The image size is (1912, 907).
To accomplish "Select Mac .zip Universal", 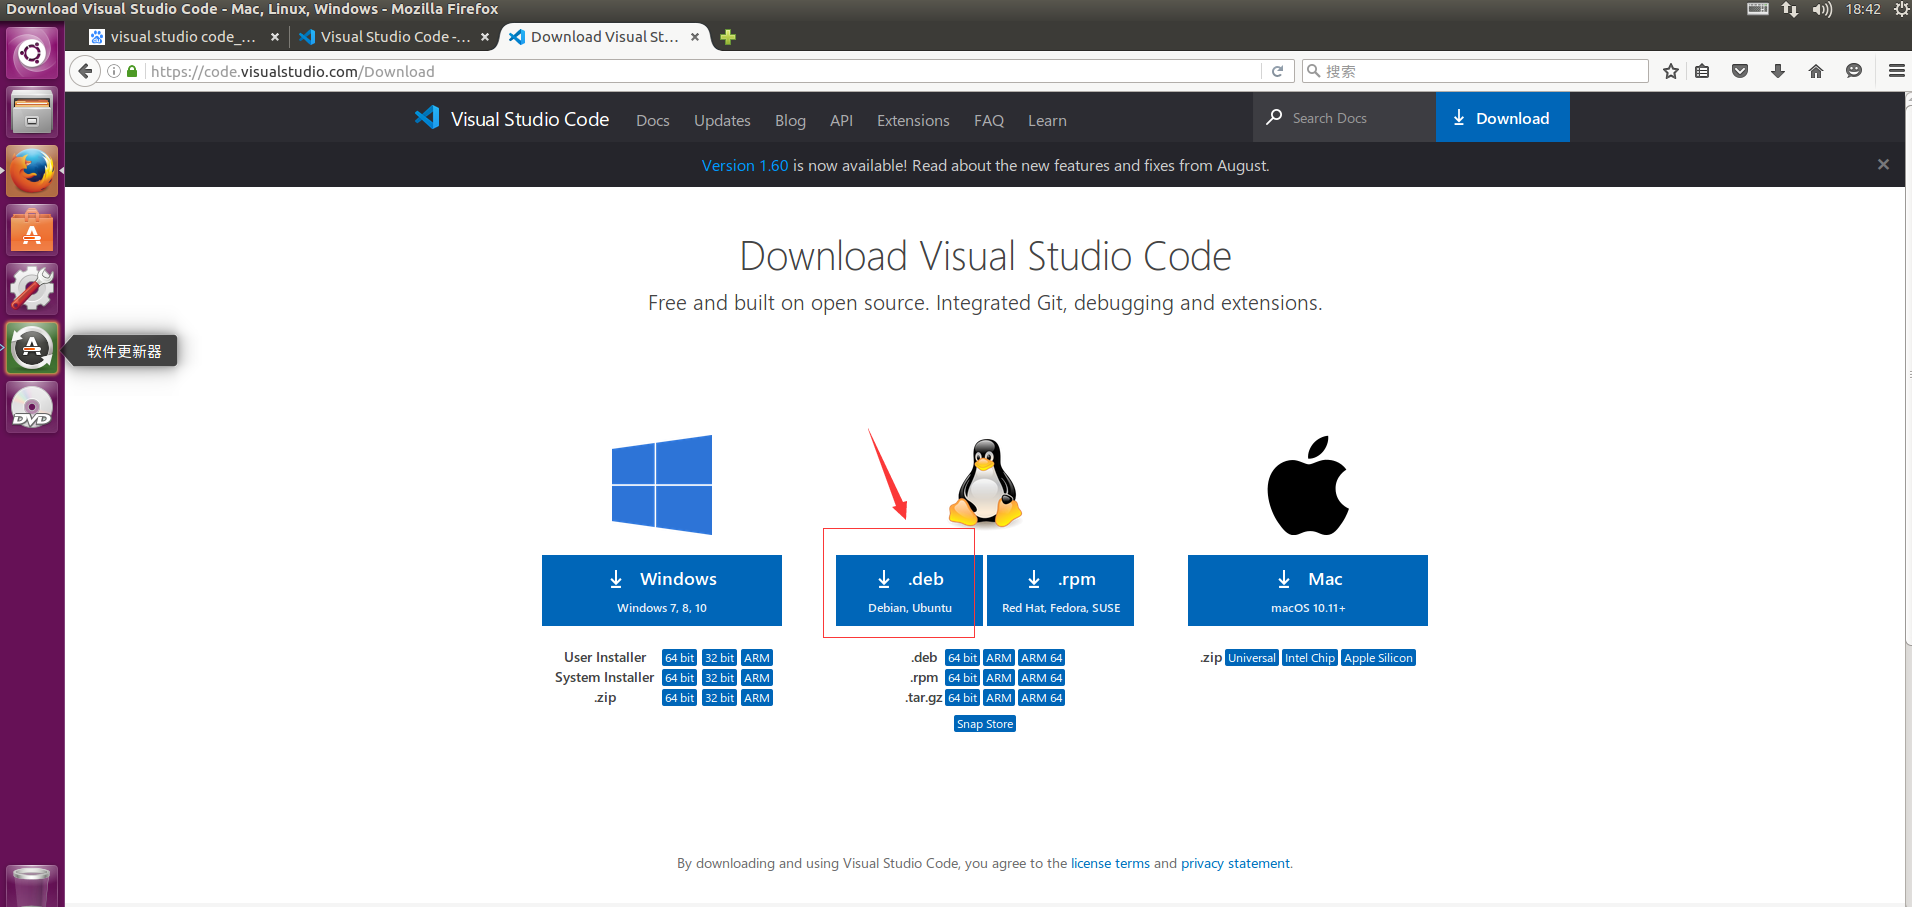I will pyautogui.click(x=1252, y=658).
